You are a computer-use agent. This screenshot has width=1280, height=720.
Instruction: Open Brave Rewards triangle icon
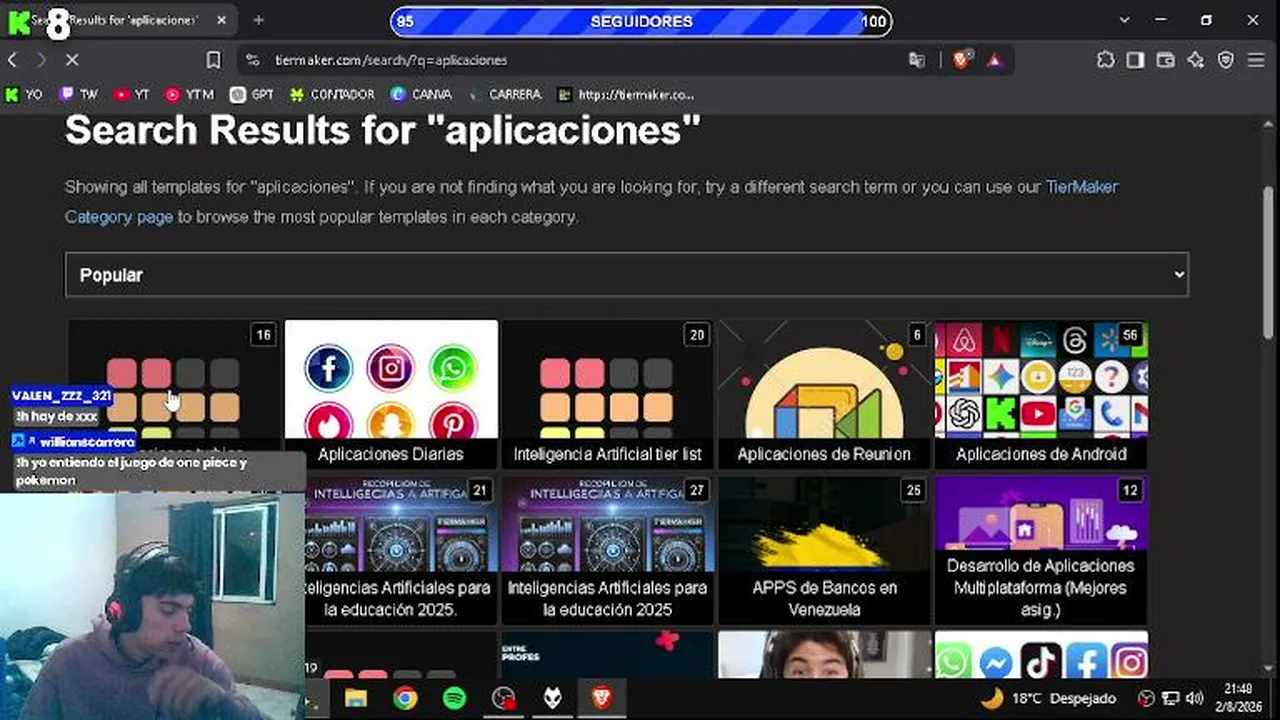click(994, 60)
